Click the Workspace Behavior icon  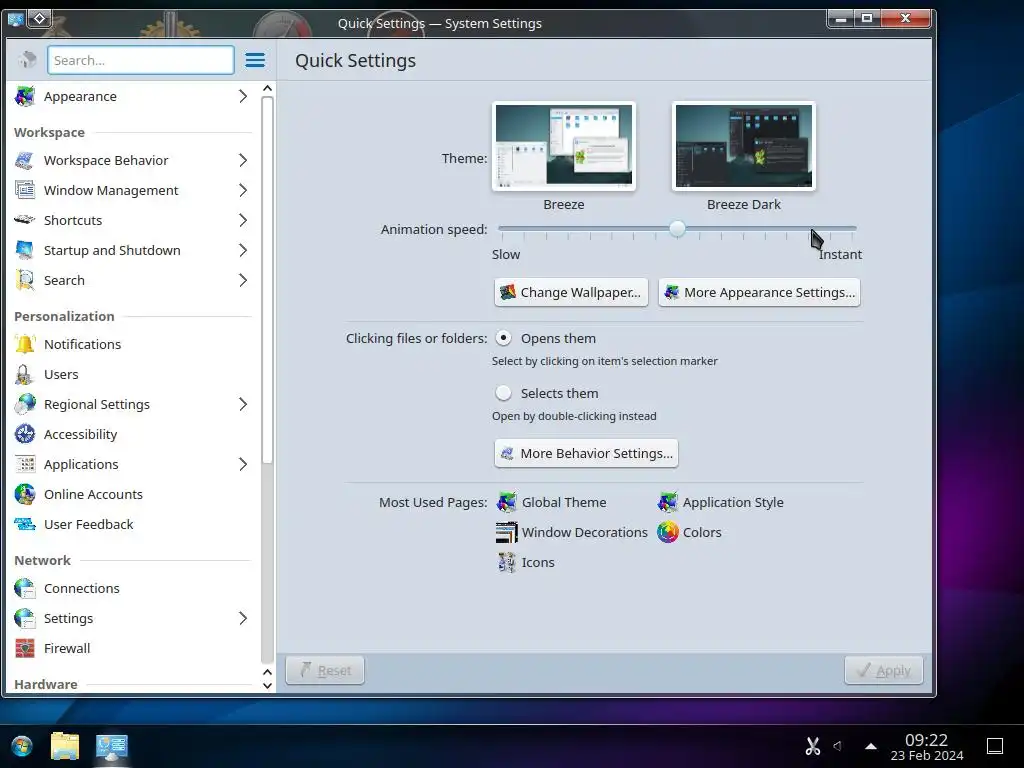[x=25, y=160]
